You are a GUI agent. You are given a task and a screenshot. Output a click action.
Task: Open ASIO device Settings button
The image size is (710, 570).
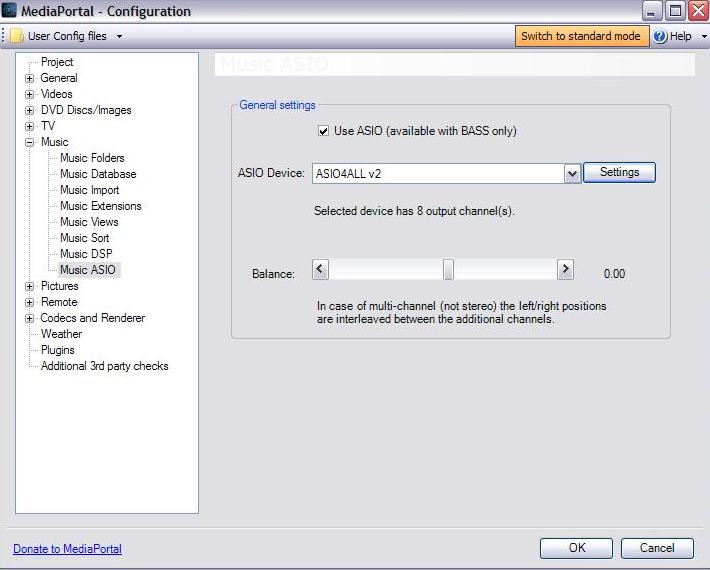[619, 172]
